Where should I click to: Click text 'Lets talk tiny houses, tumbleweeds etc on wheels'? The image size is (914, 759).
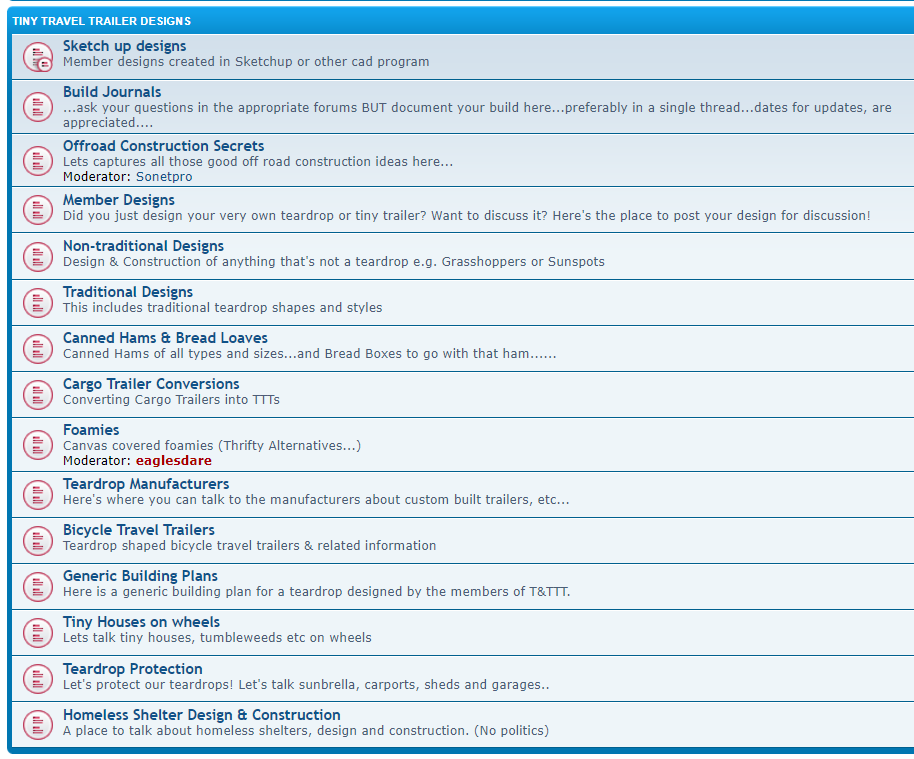217,638
